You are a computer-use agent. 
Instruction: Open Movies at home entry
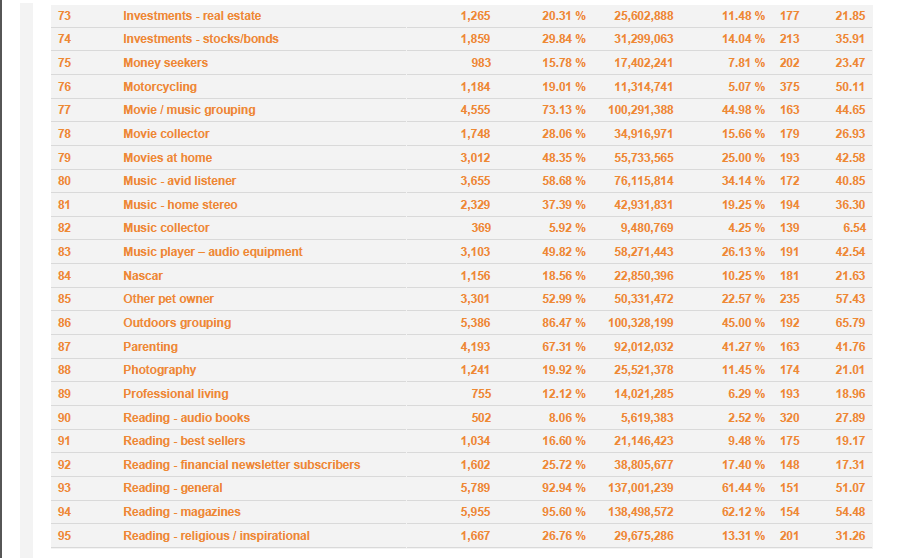tap(167, 157)
